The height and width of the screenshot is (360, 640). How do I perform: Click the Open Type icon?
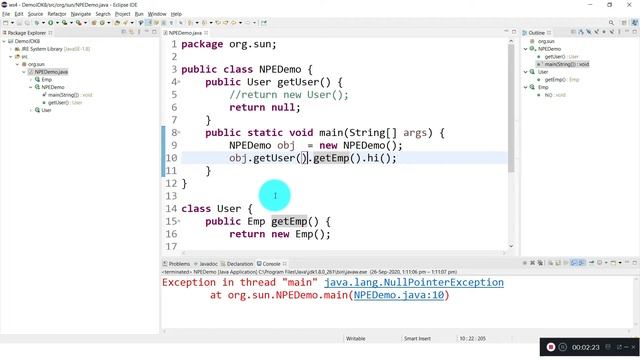(x=117, y=23)
